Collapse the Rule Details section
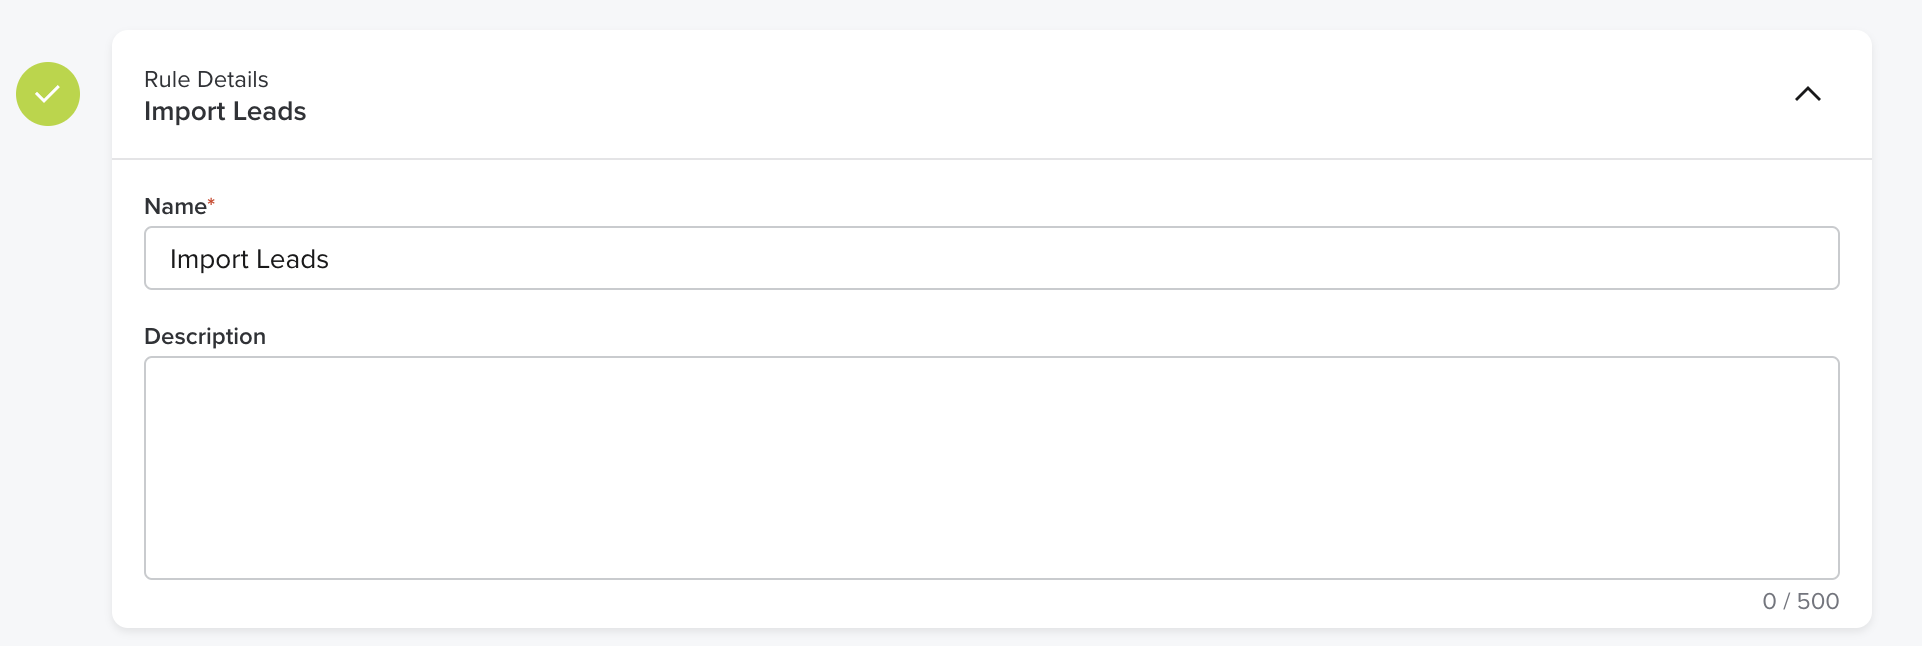1922x646 pixels. pyautogui.click(x=1807, y=94)
